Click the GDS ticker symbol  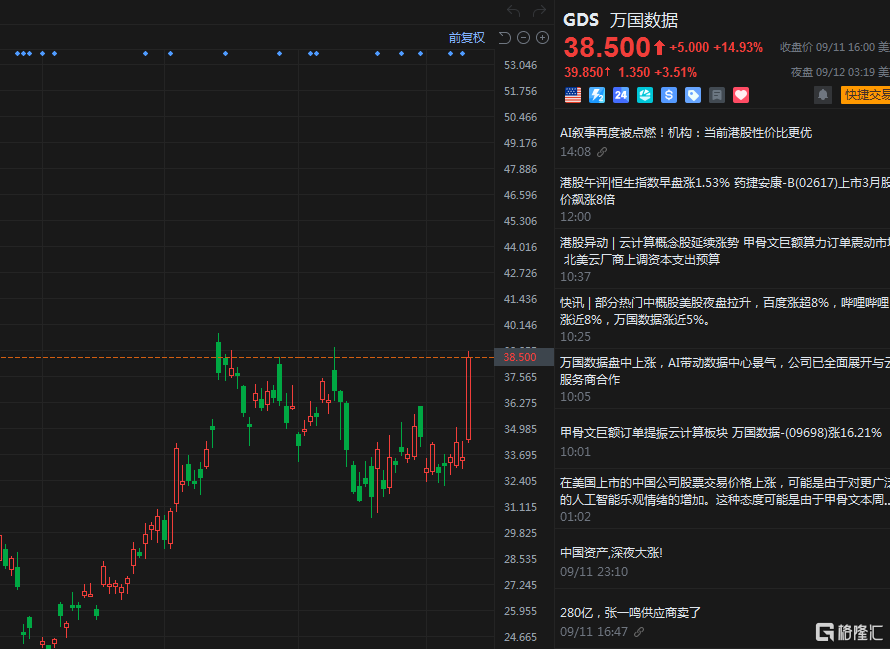581,20
